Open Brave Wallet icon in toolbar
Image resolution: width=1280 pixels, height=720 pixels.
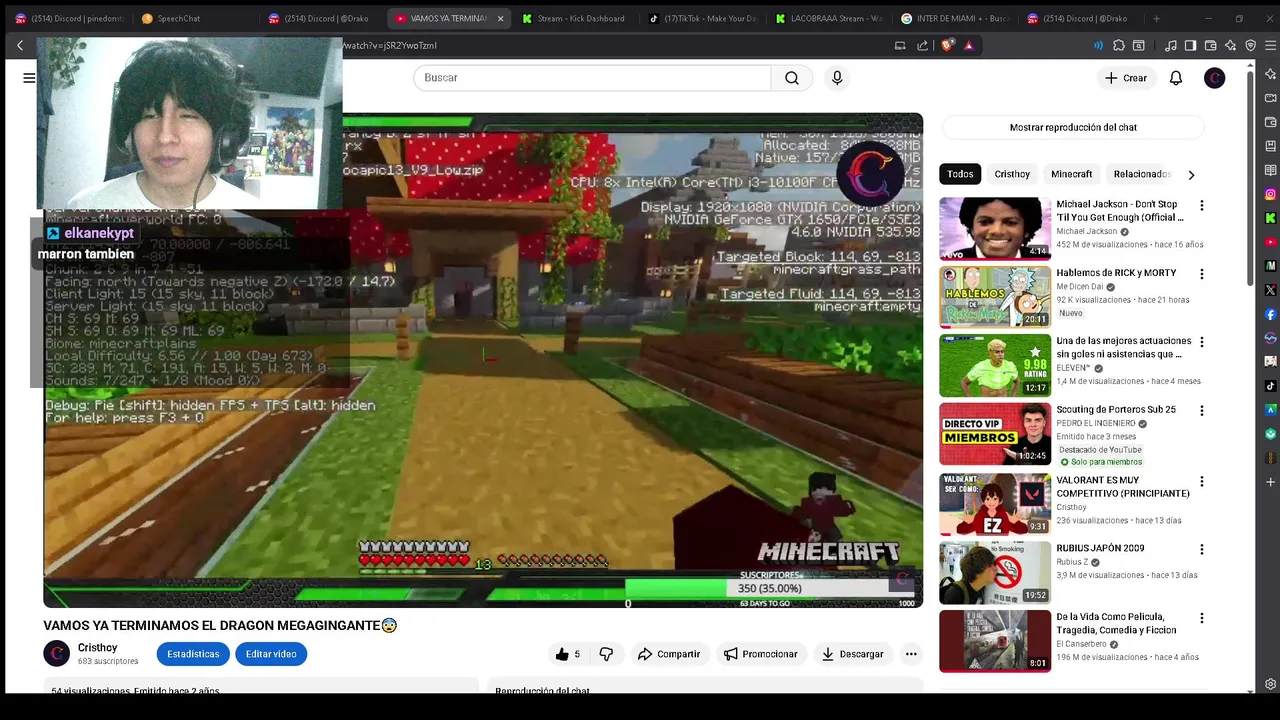[1211, 45]
